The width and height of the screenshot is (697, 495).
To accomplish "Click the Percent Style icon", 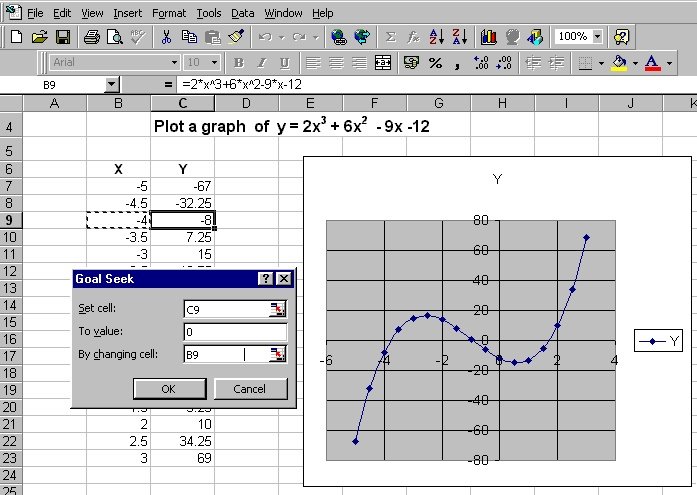I will point(435,63).
